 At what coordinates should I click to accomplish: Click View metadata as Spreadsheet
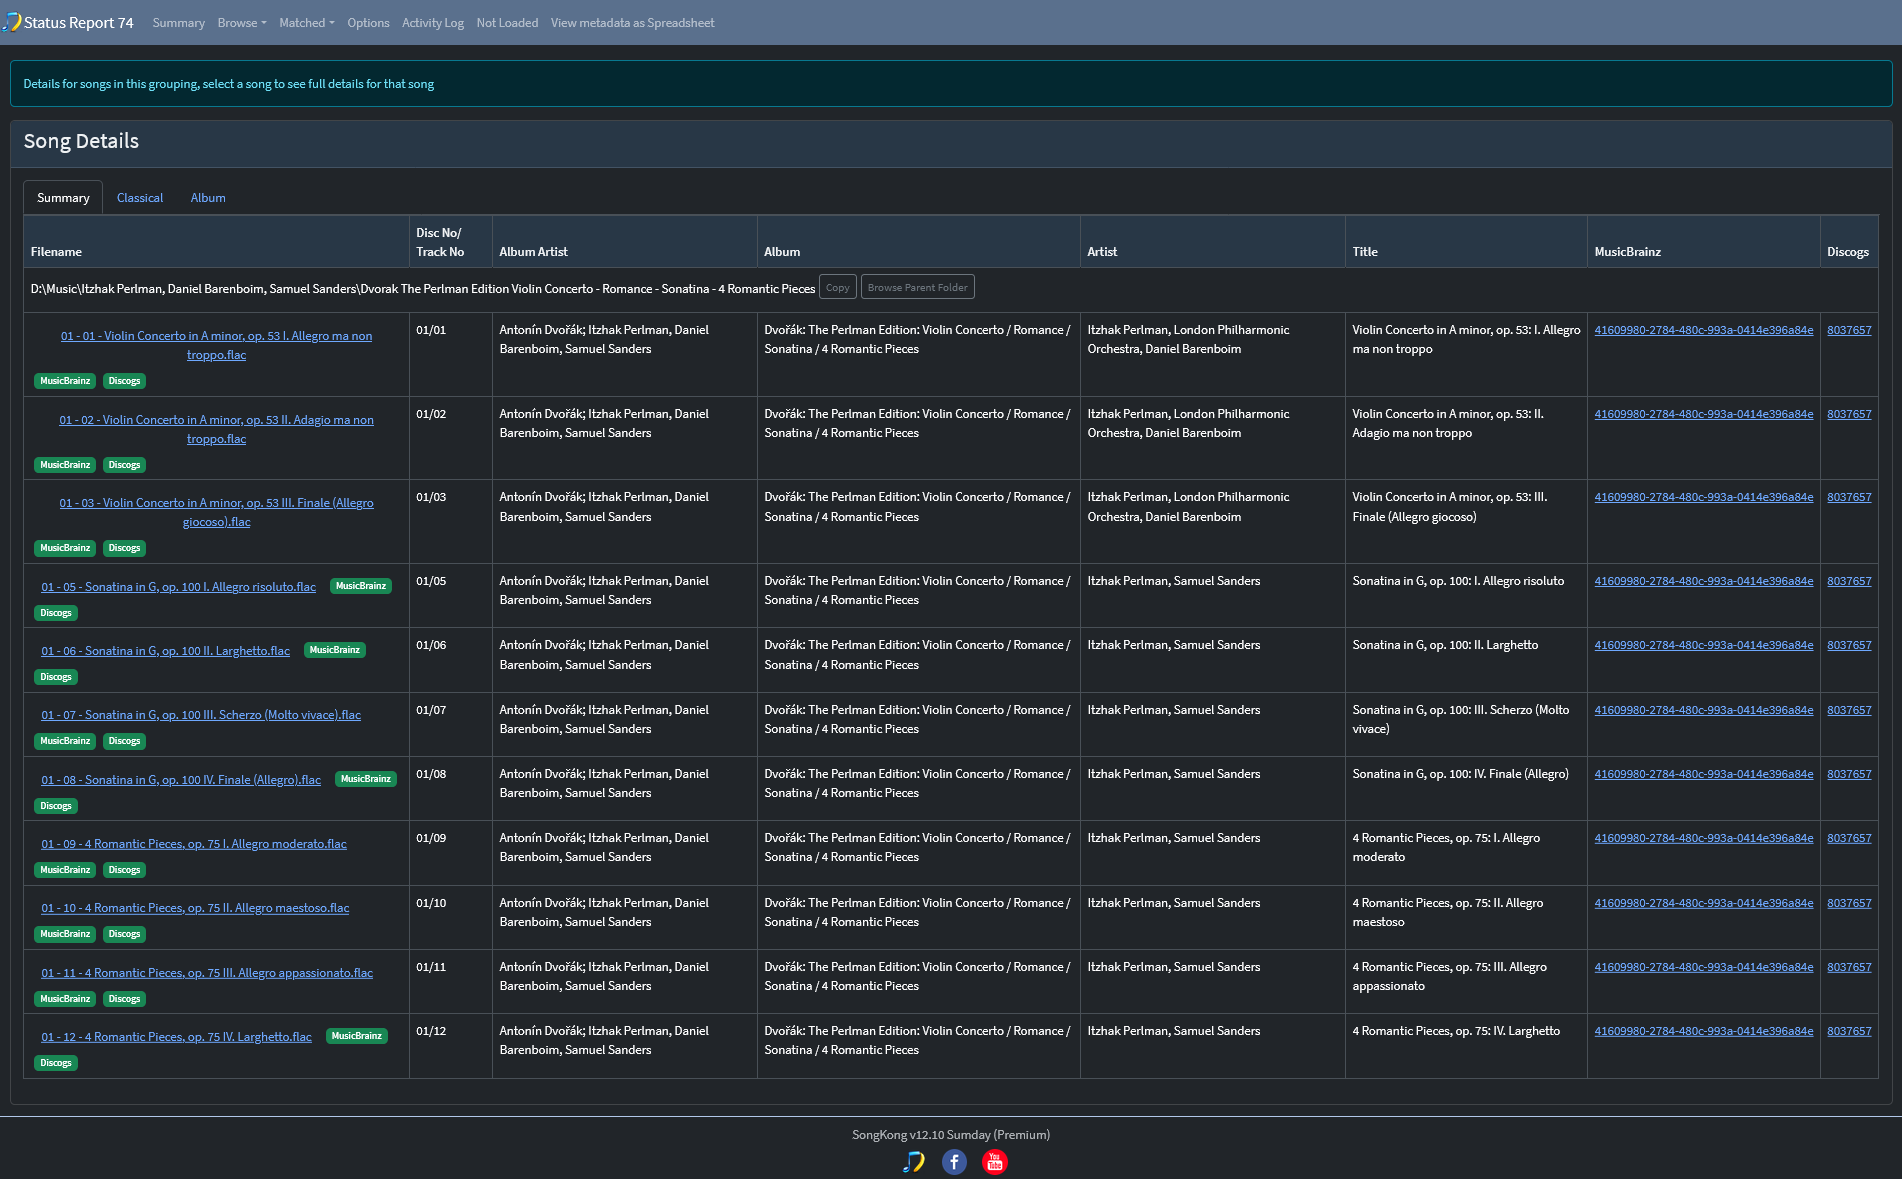632,23
